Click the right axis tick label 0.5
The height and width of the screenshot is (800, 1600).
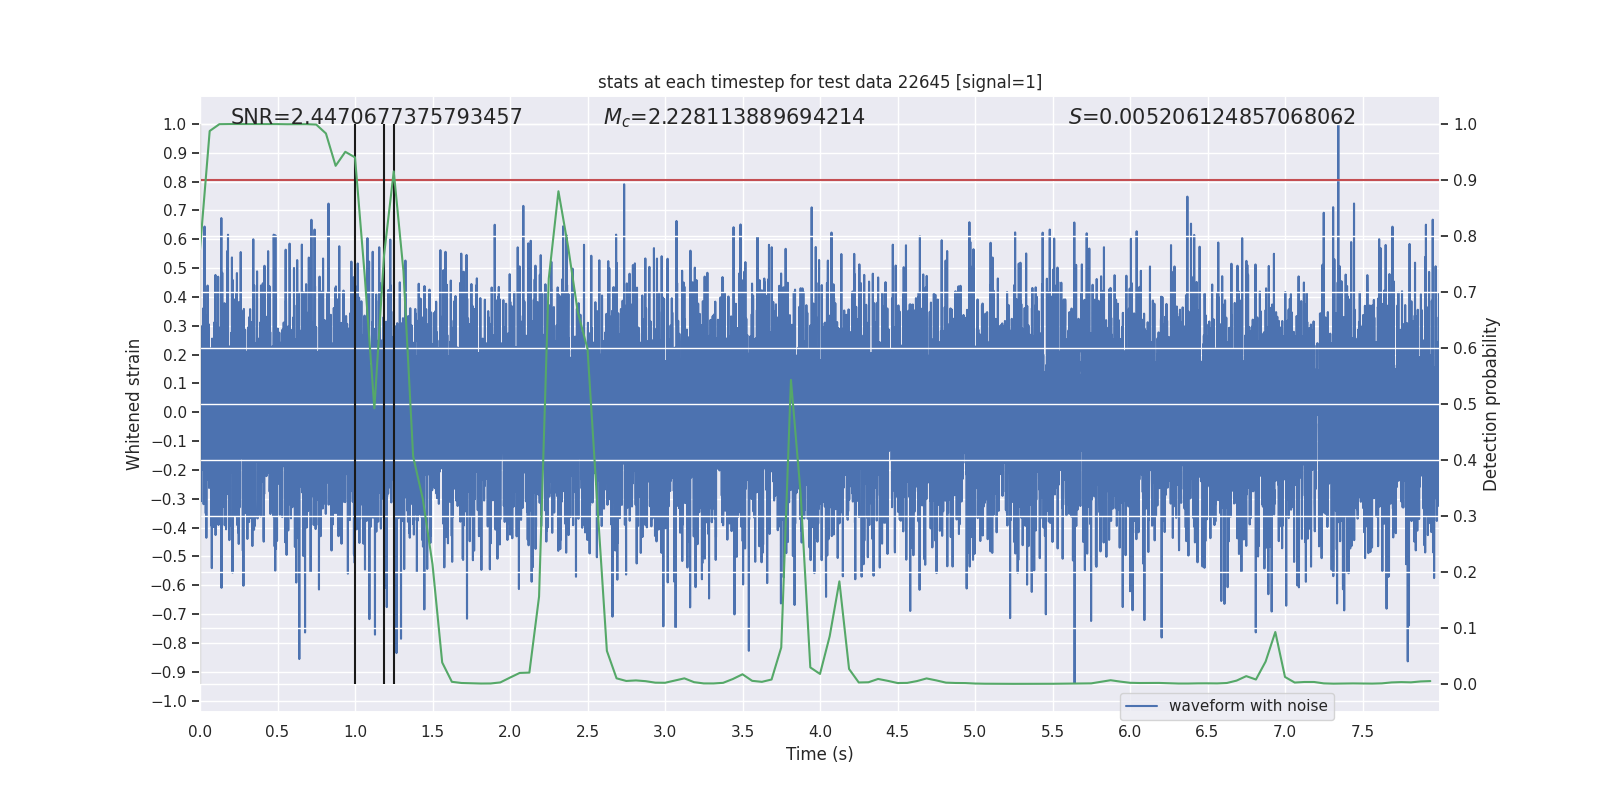coord(1465,404)
